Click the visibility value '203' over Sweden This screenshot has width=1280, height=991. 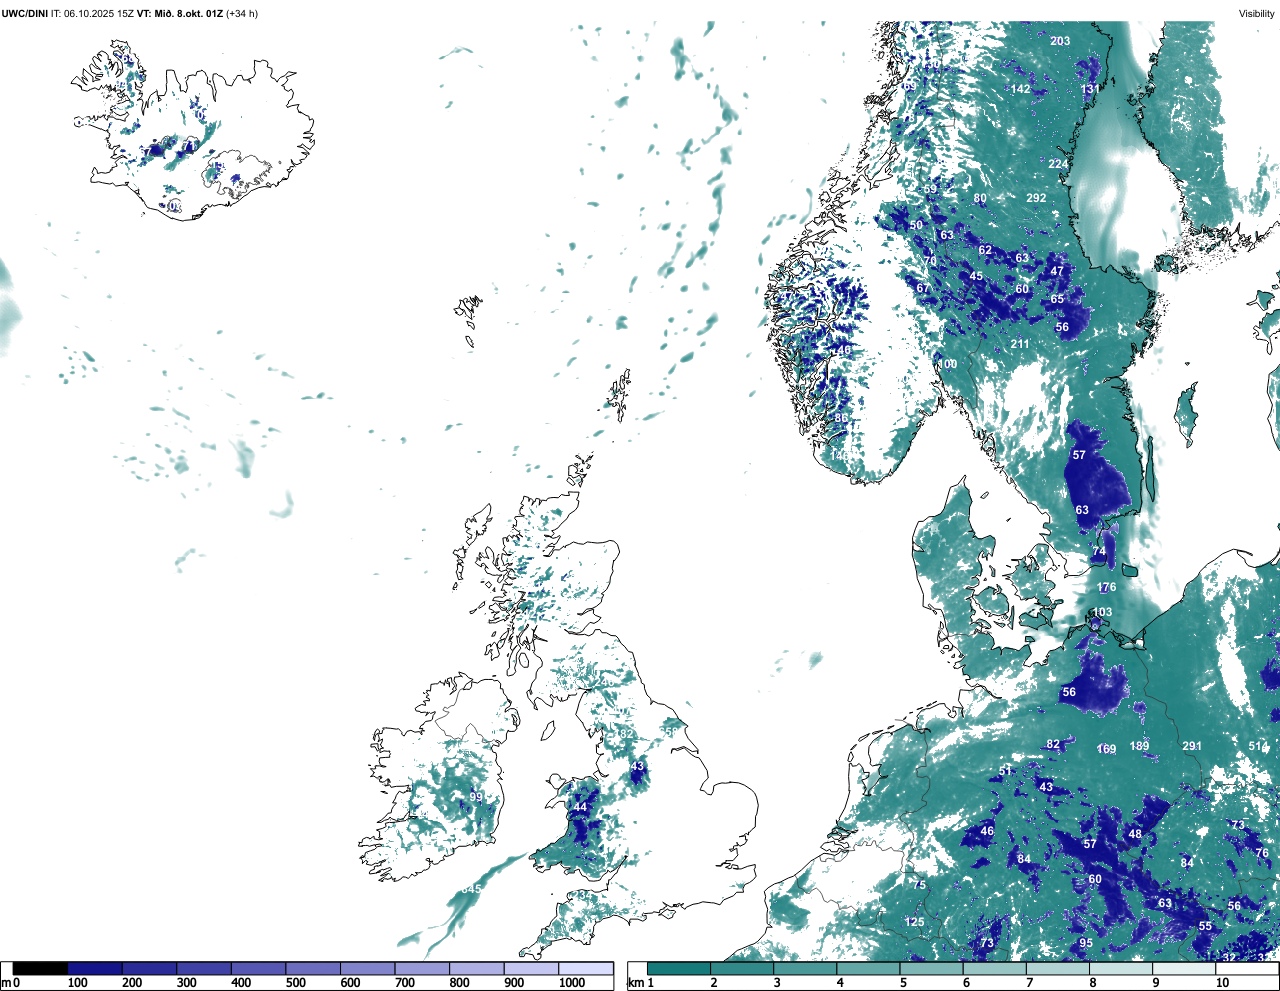[x=1060, y=41]
